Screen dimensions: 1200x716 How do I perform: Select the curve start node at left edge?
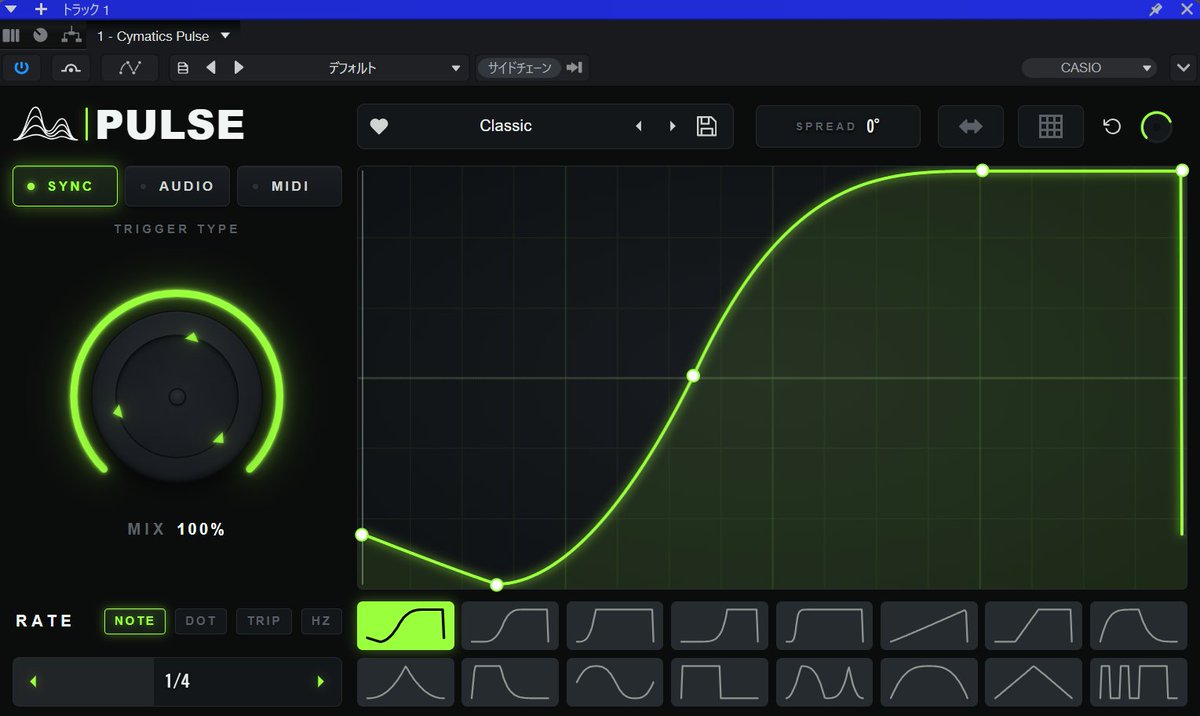click(362, 535)
